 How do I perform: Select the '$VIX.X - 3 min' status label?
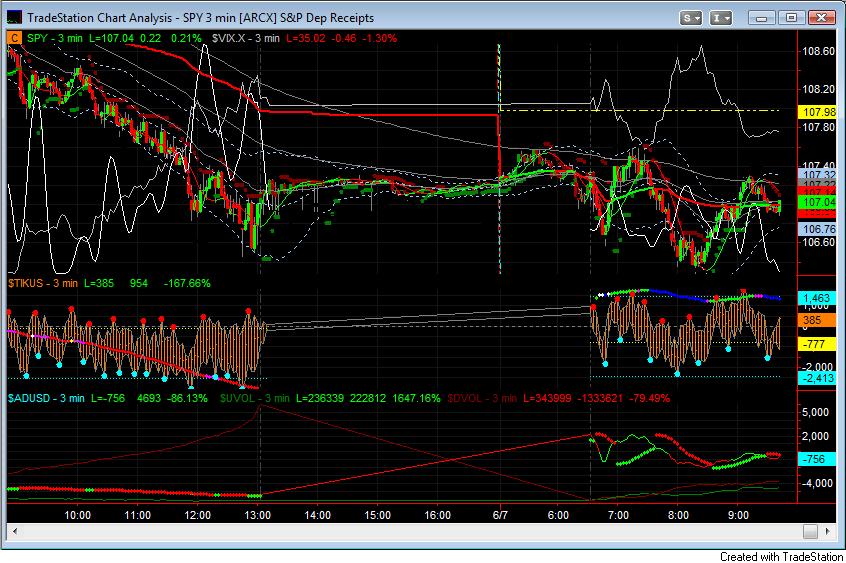[245, 38]
